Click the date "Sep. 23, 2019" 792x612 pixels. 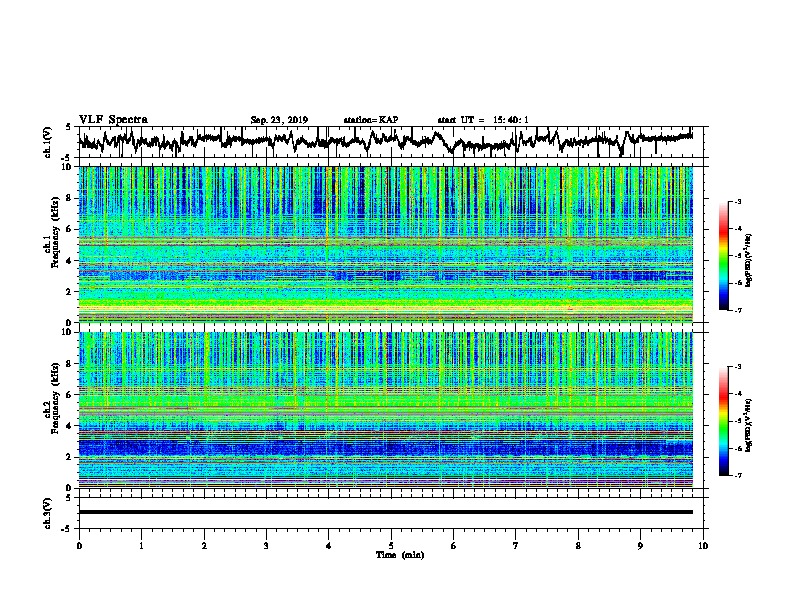(279, 120)
